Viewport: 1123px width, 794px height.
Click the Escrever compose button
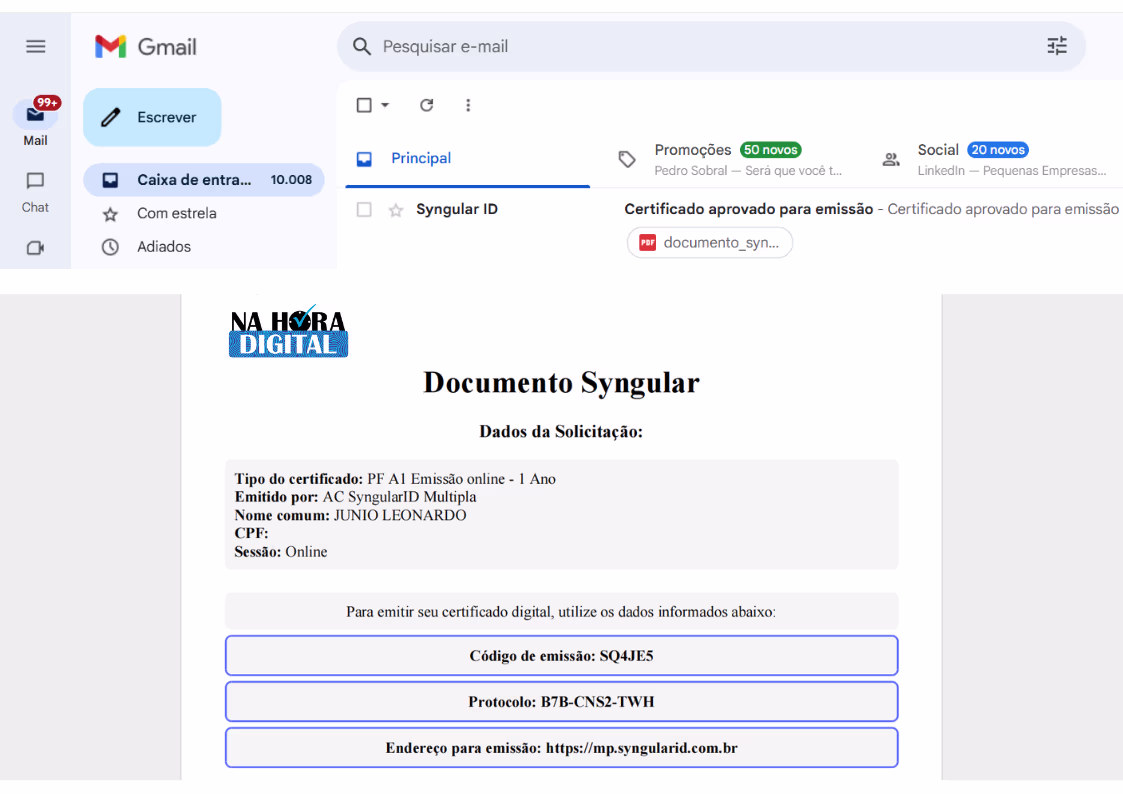[153, 117]
